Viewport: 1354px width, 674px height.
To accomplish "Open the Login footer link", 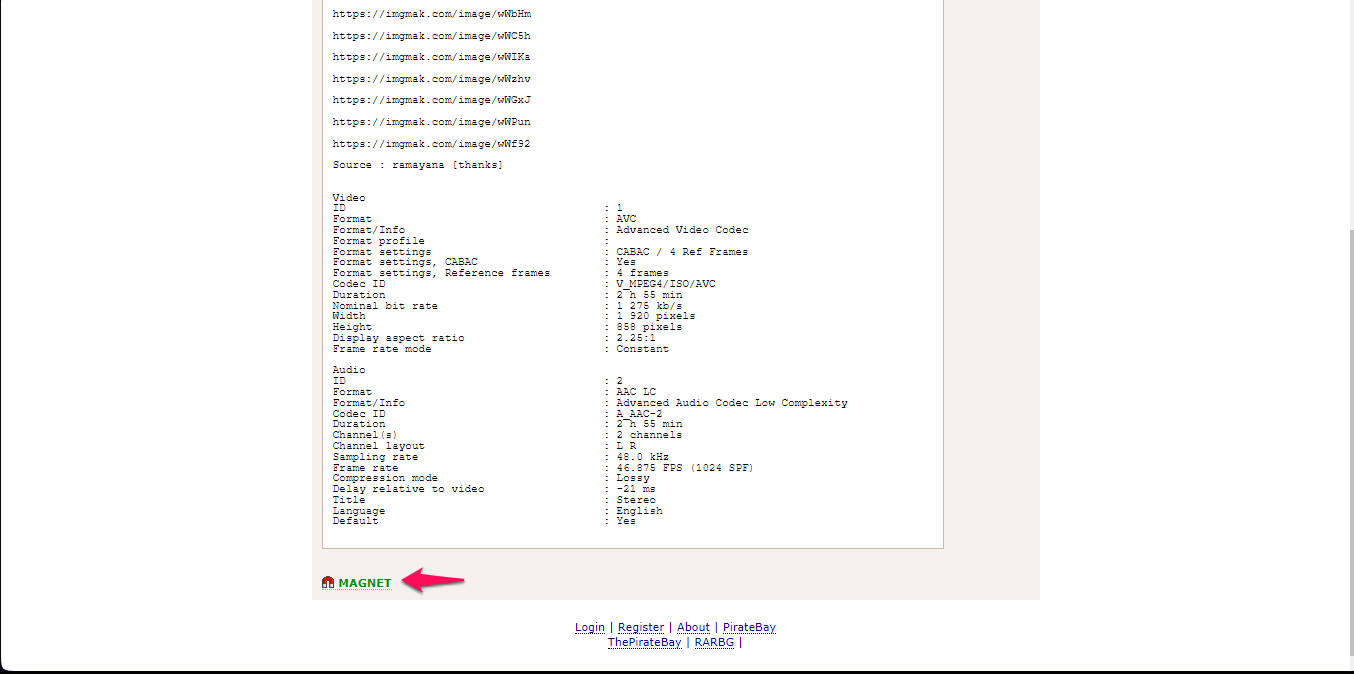I will (x=590, y=628).
